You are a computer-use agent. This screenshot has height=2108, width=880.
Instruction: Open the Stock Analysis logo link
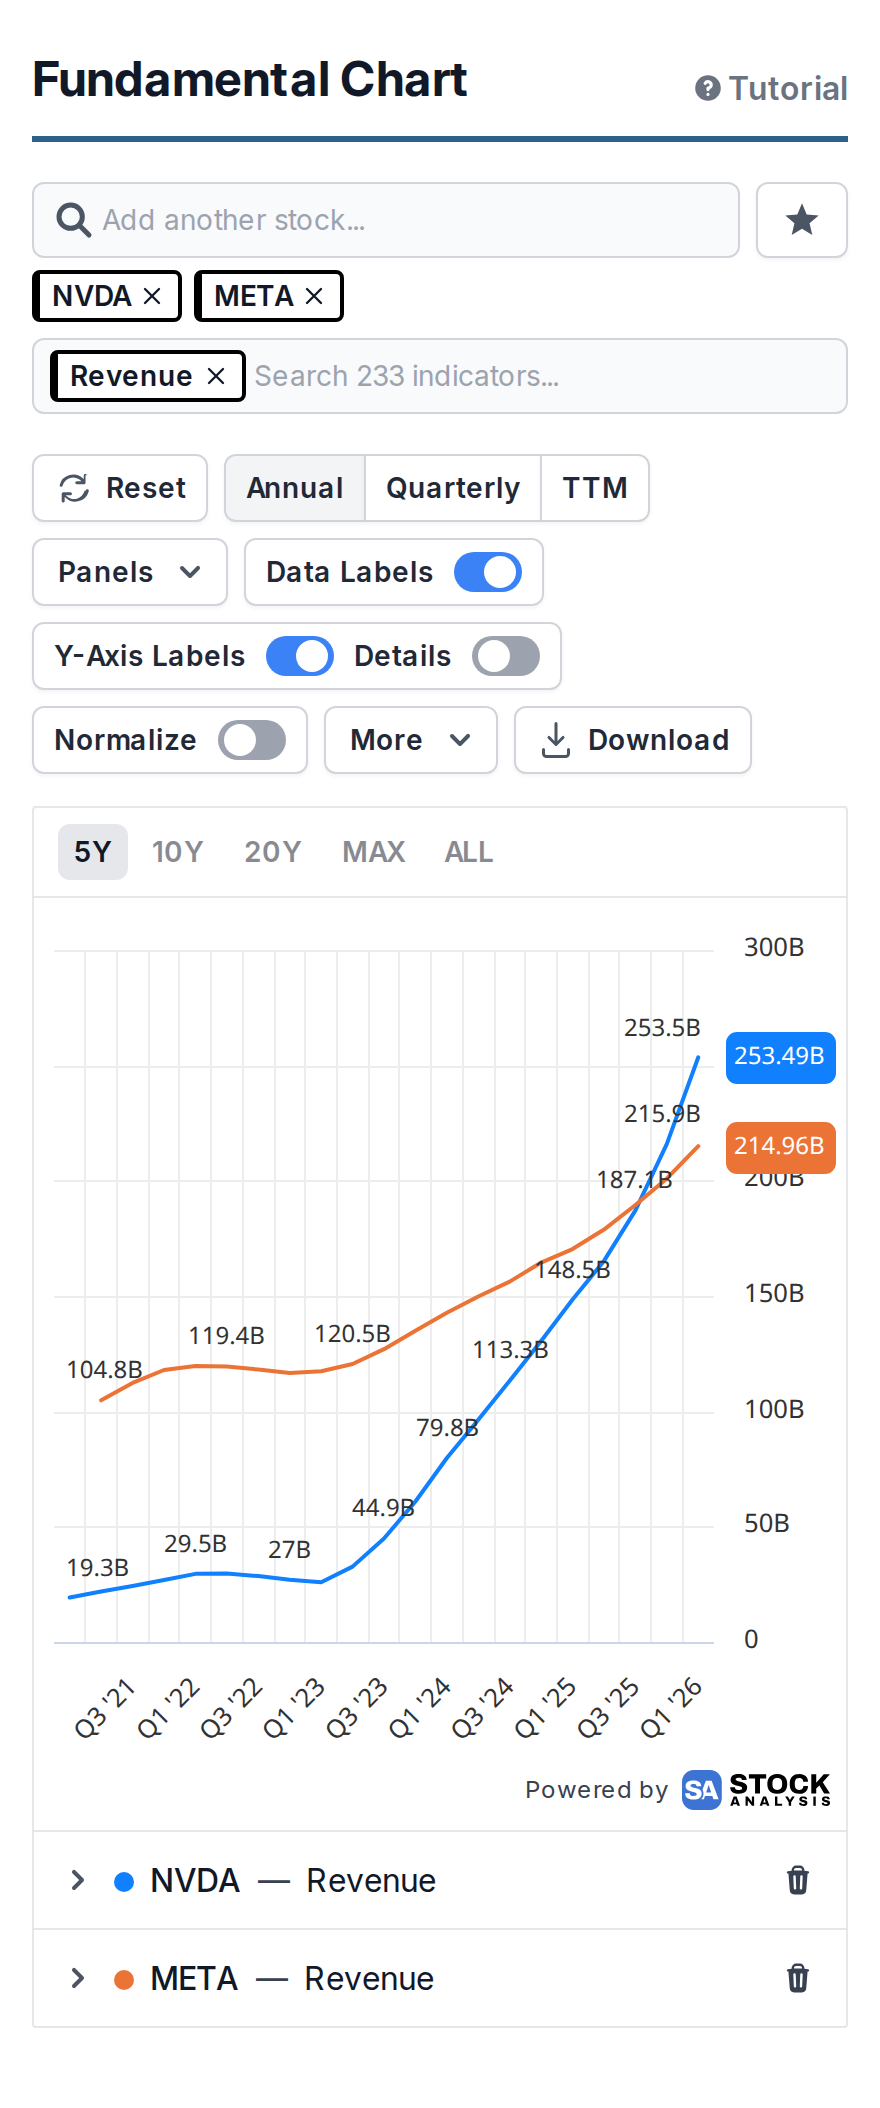[756, 1789]
